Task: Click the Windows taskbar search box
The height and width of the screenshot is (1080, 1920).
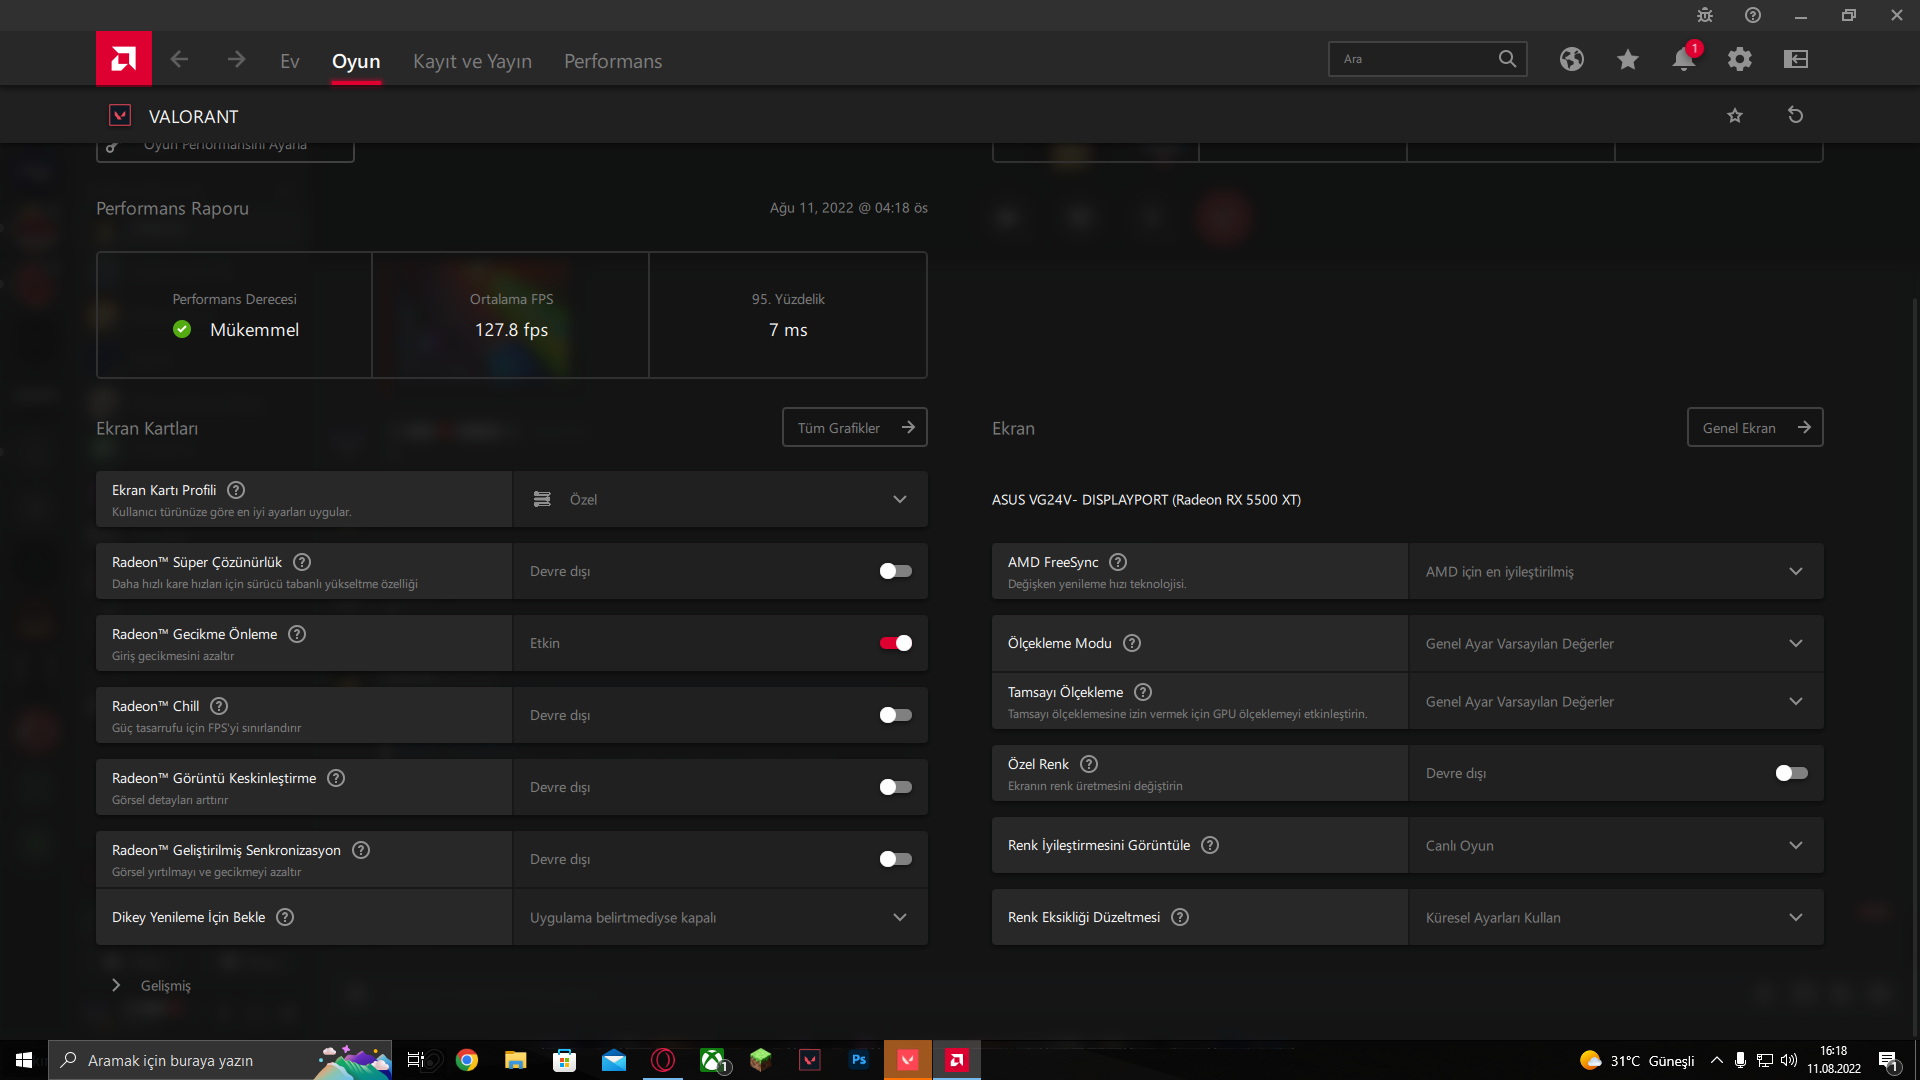Action: click(x=220, y=1060)
